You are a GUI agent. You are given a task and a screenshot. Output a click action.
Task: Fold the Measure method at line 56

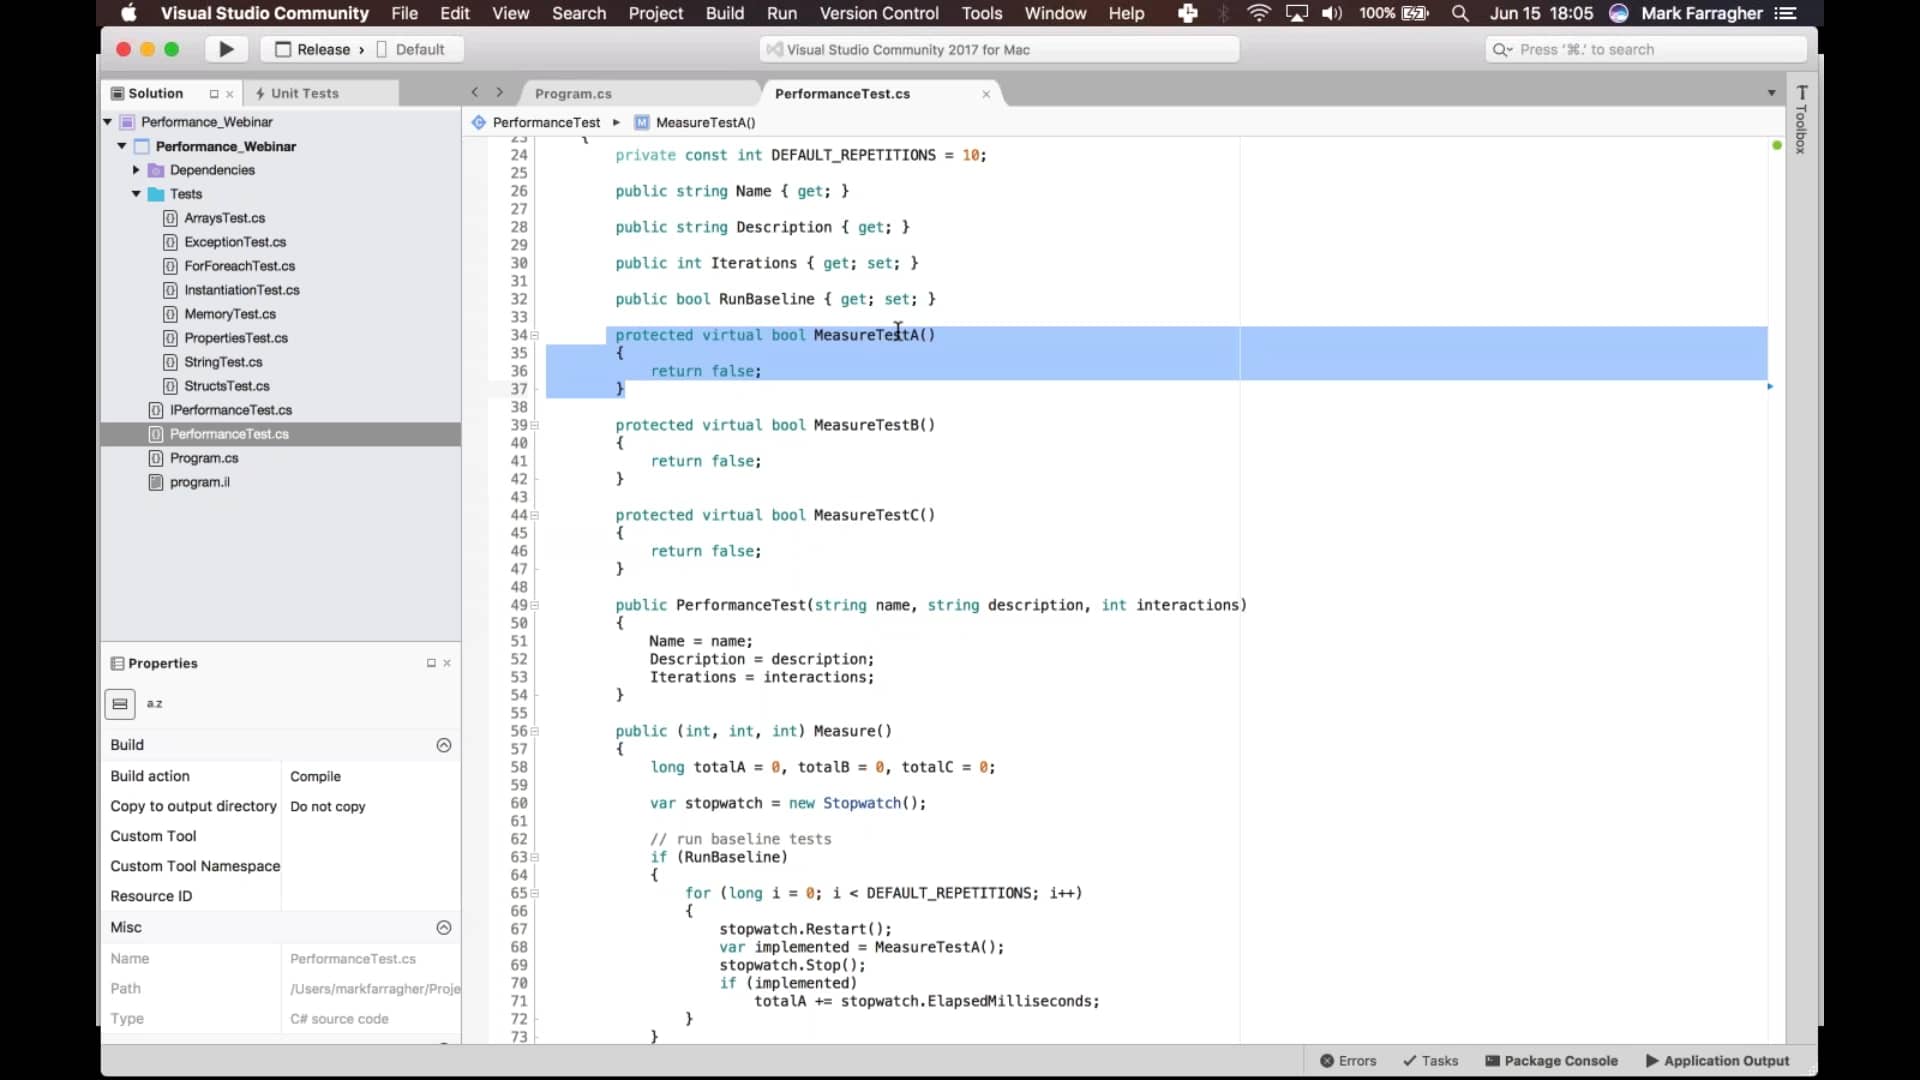(535, 732)
